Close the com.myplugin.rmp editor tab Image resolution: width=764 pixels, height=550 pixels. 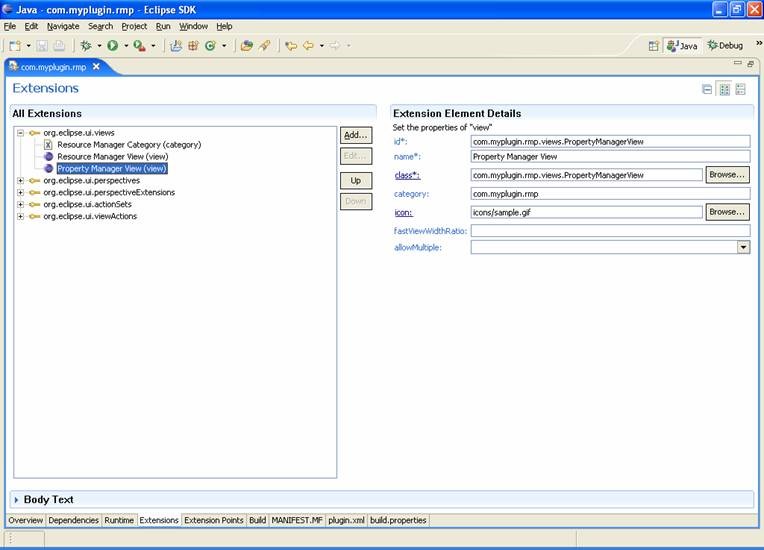[x=96, y=66]
